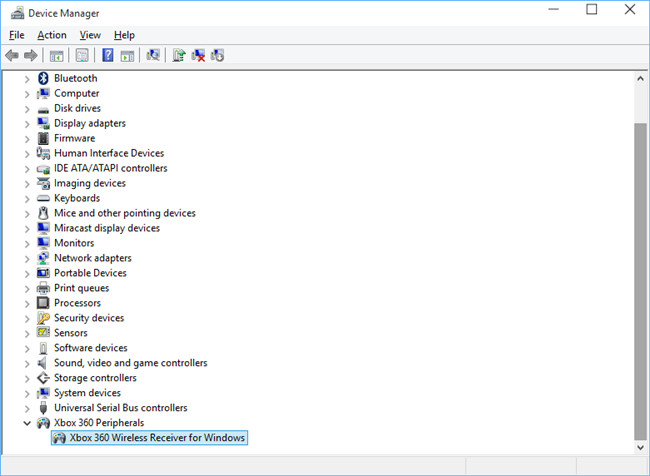
Task: Select the "Human Interface Devices" label
Action: point(109,153)
